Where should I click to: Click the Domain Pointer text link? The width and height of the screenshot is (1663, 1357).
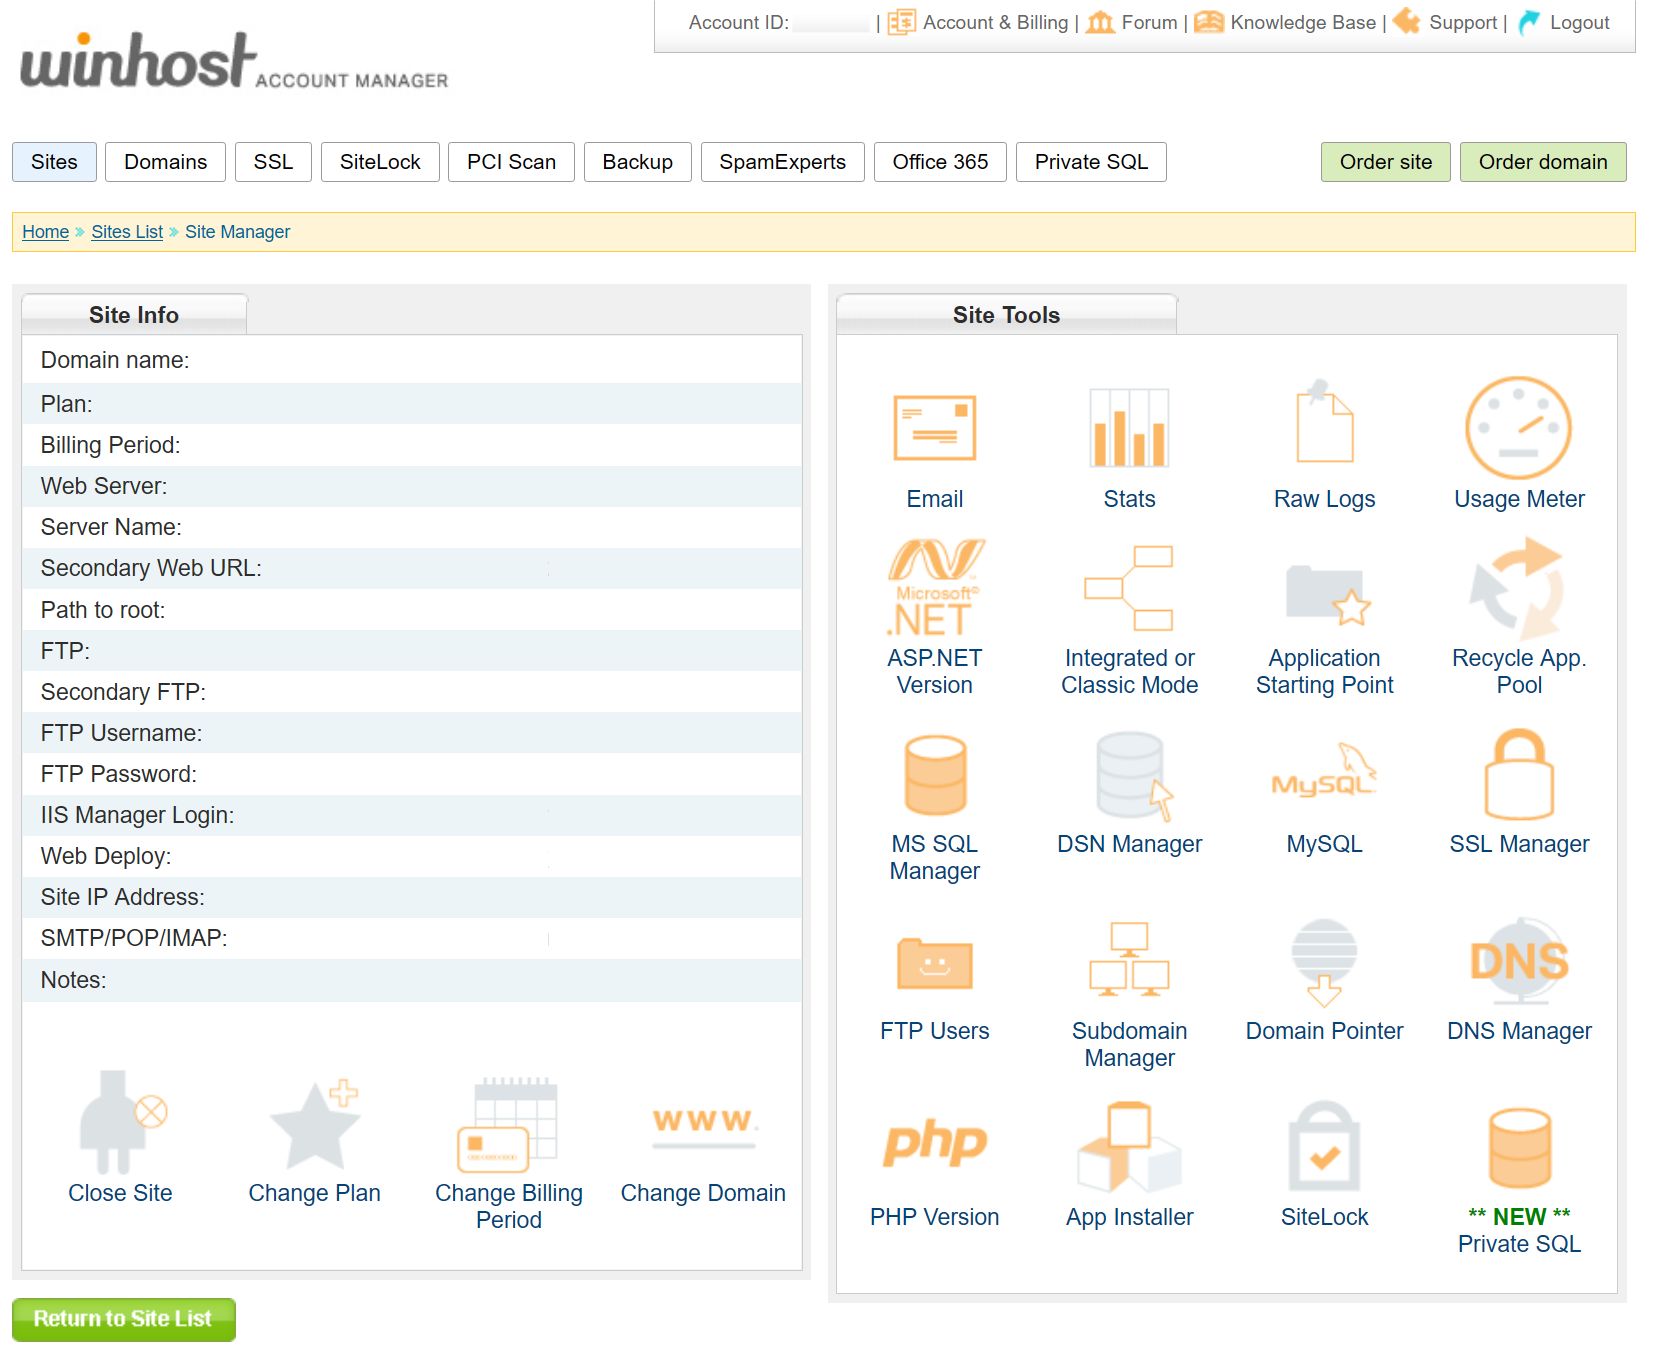tap(1324, 1031)
